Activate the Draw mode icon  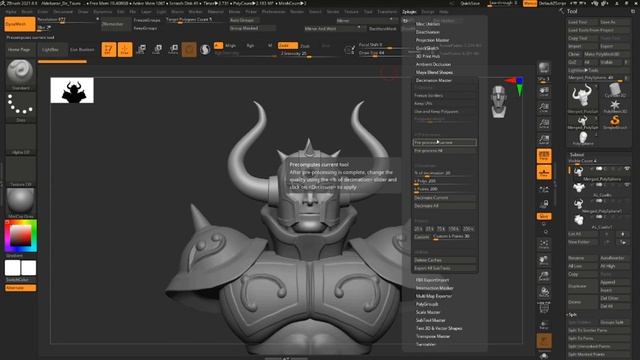[125, 49]
